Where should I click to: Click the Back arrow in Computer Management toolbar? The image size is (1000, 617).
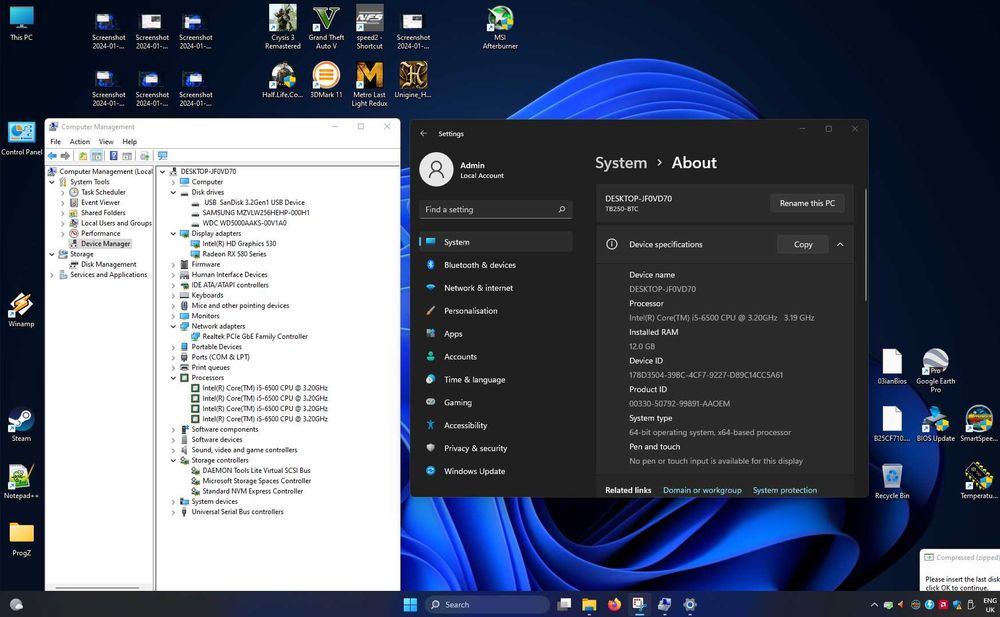click(x=52, y=156)
